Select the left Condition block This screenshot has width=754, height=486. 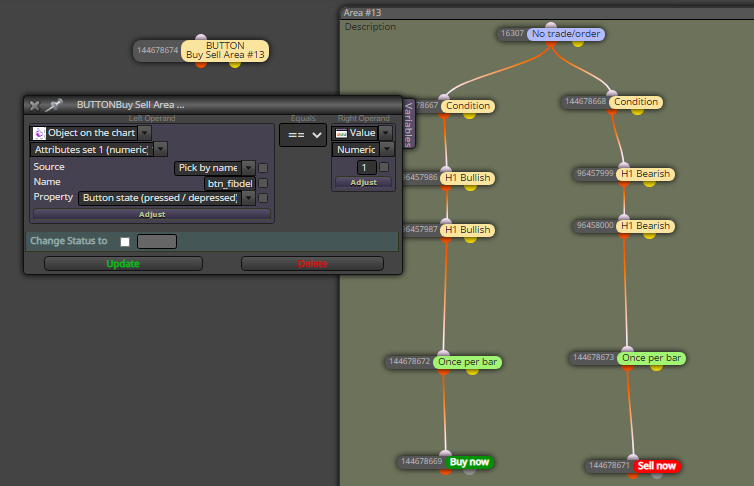(x=468, y=106)
